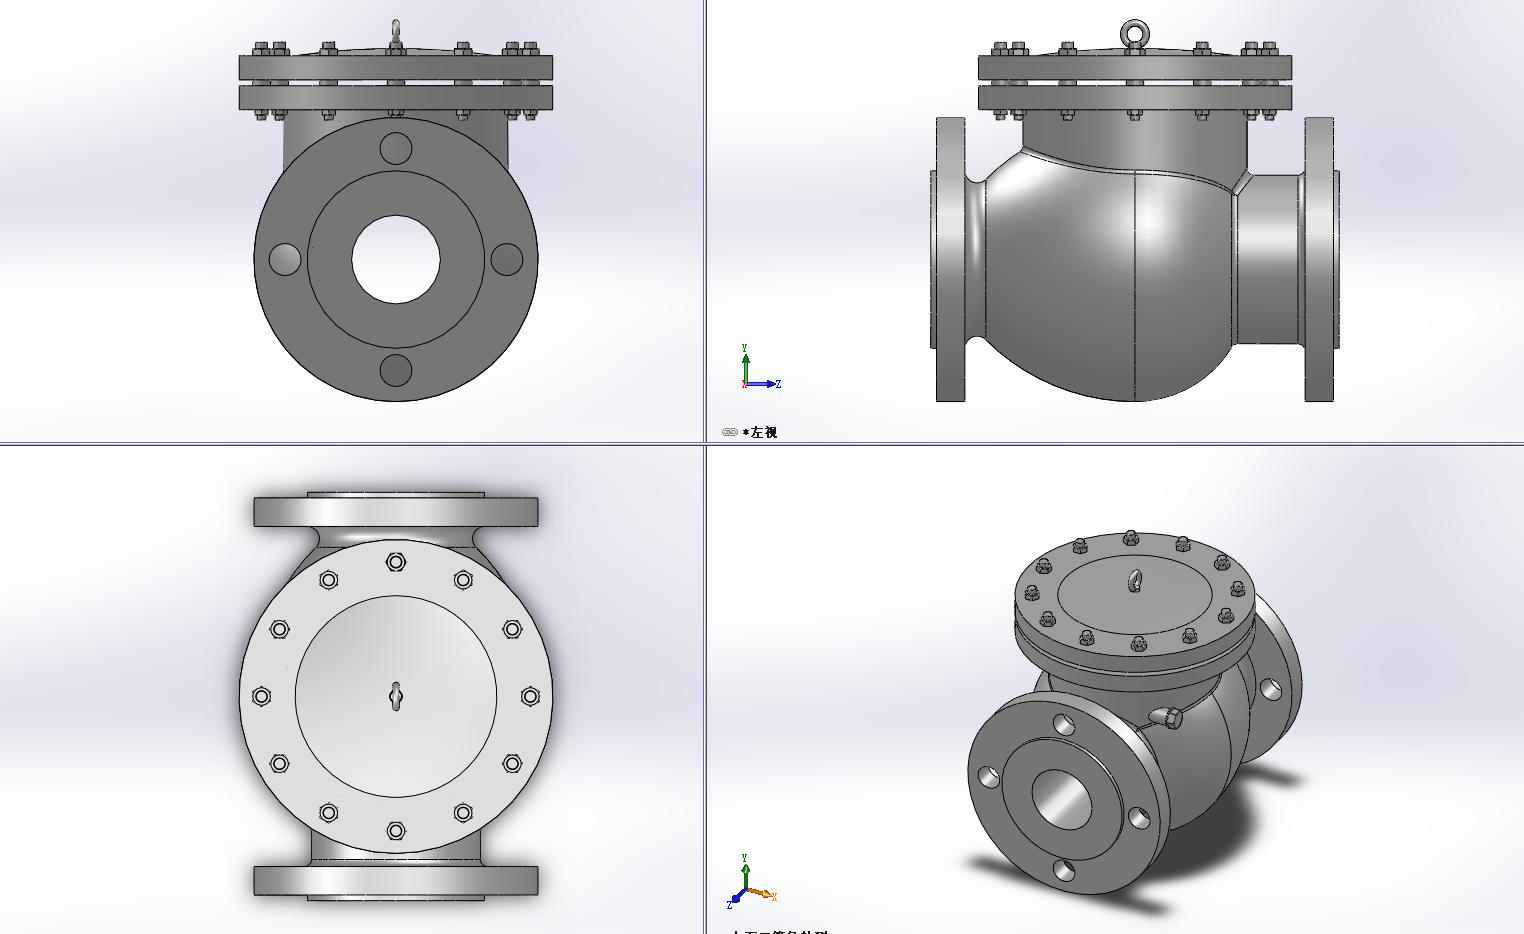Click the keyhole slot at top-view center
This screenshot has height=934, width=1524.
(x=396, y=697)
